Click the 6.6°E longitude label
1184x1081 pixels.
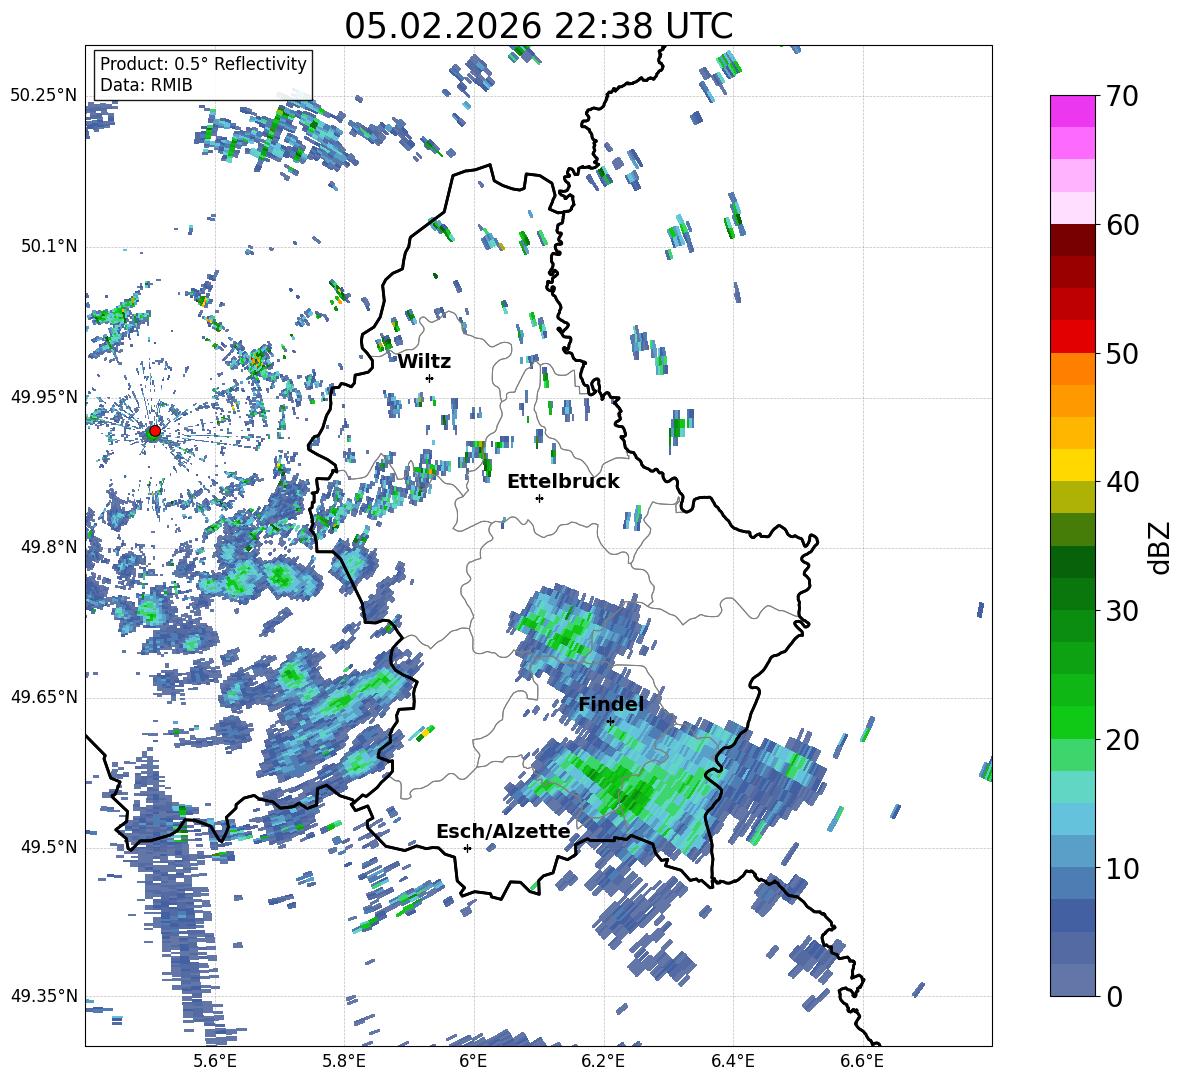click(862, 1062)
